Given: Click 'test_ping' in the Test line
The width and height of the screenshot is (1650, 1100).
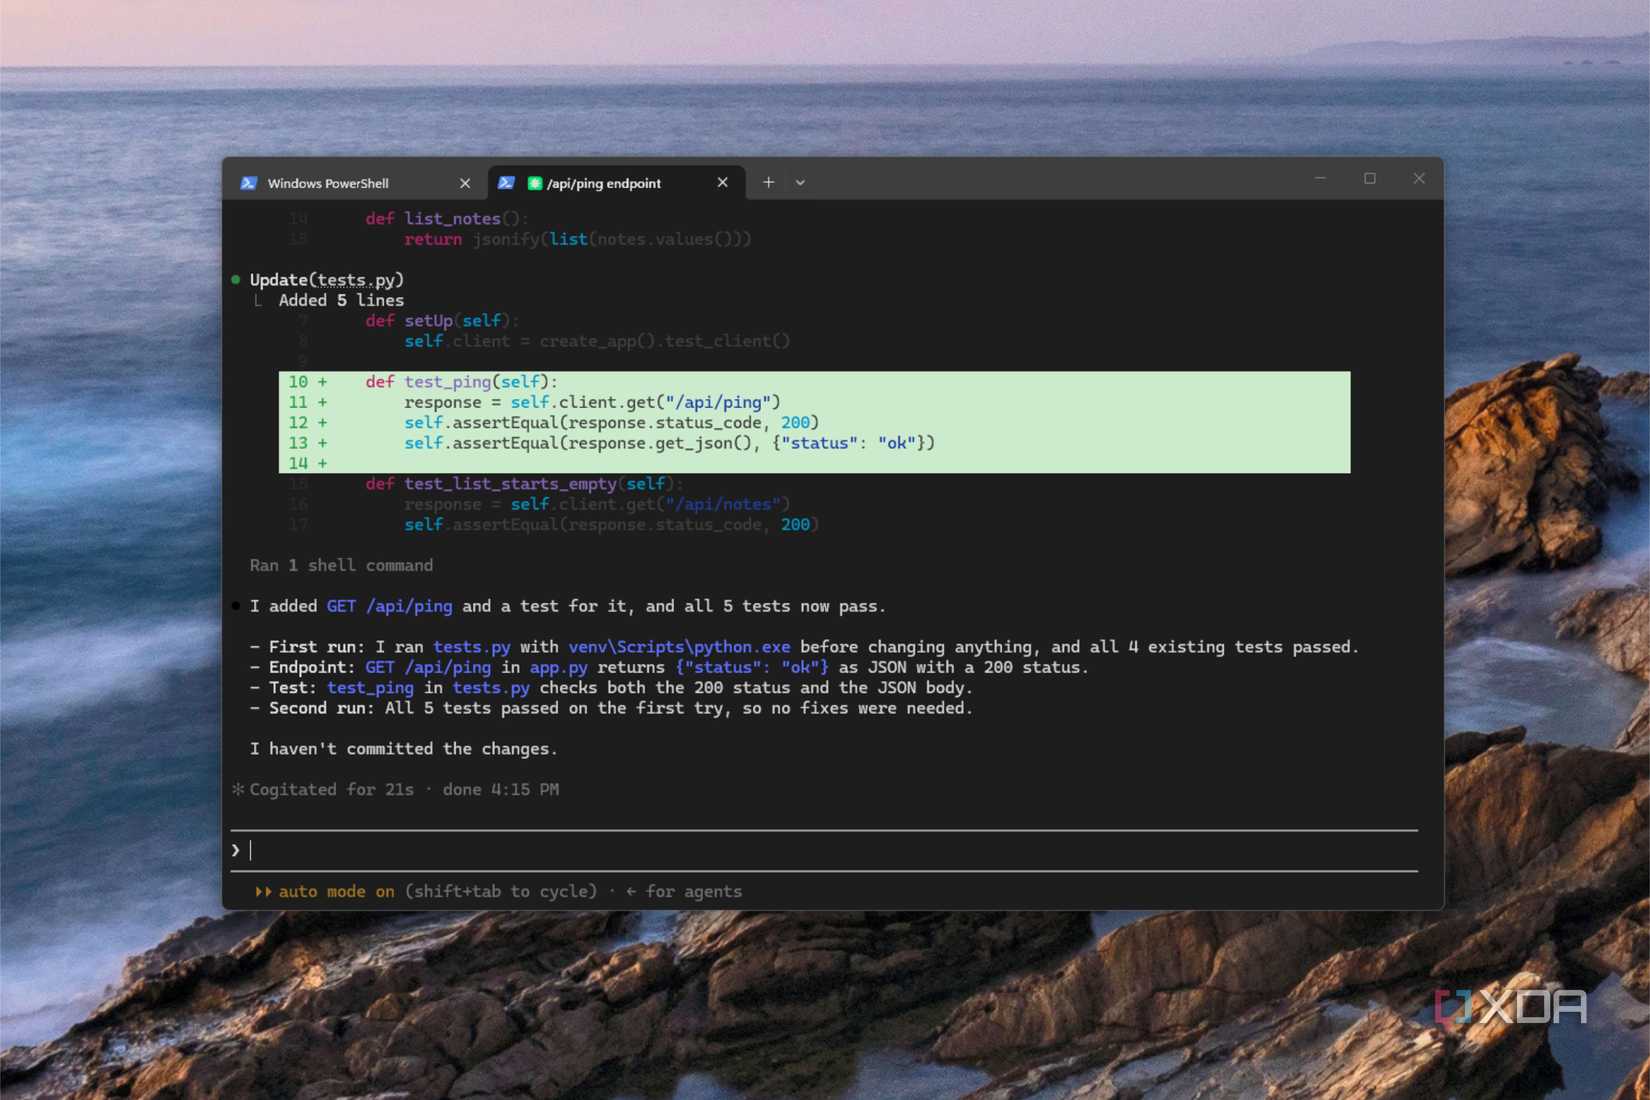Looking at the screenshot, I should point(370,687).
